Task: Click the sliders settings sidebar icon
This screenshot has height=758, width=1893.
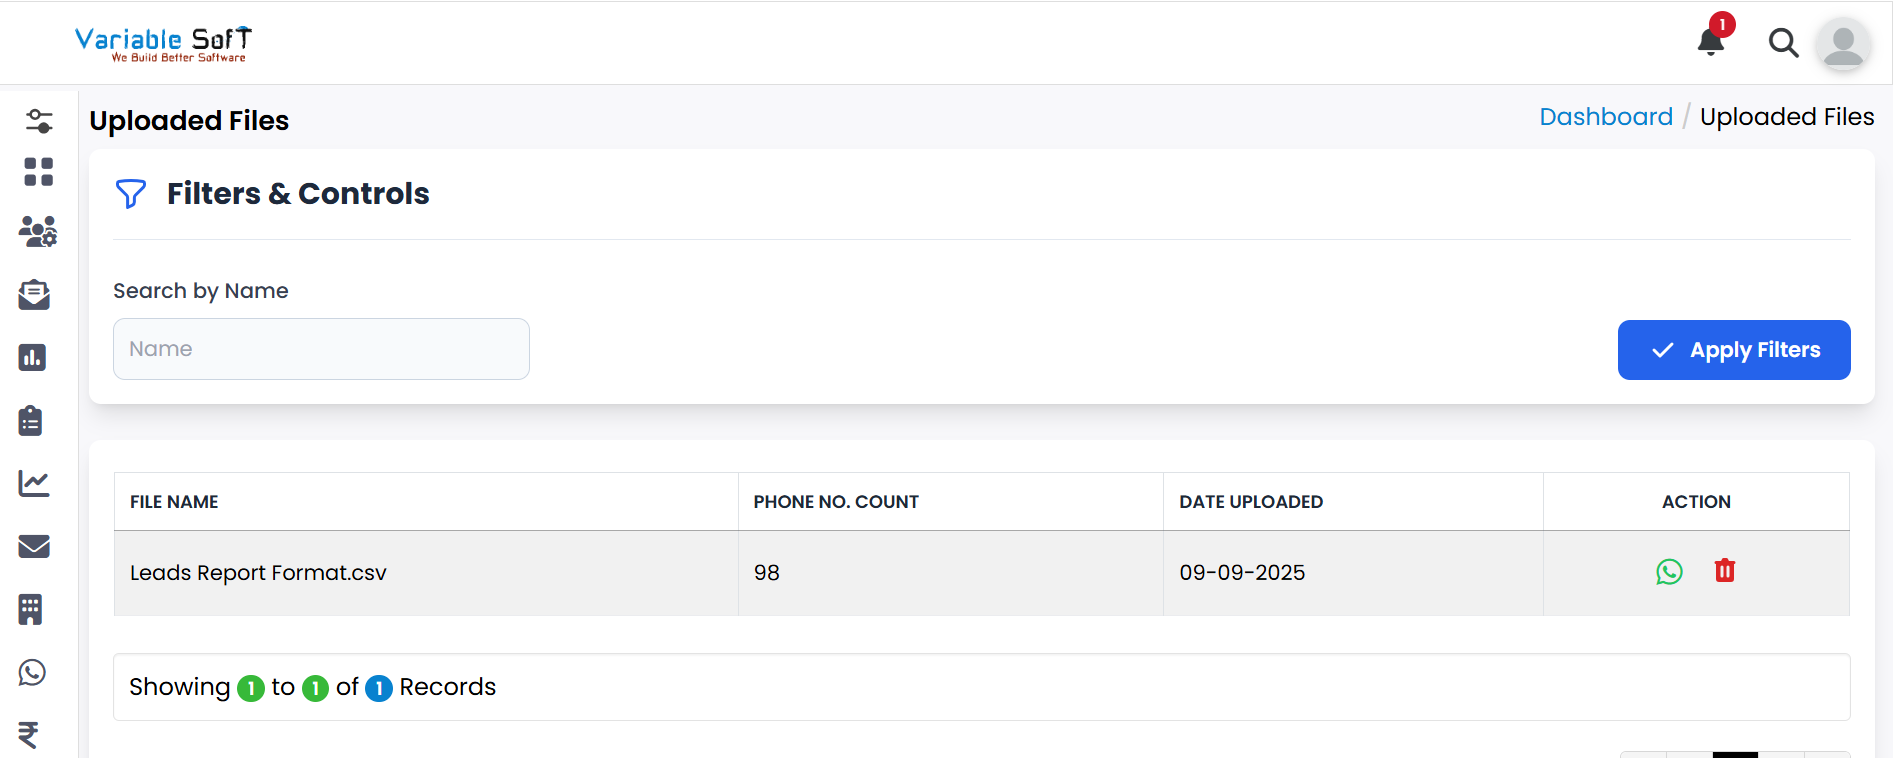Action: (39, 121)
